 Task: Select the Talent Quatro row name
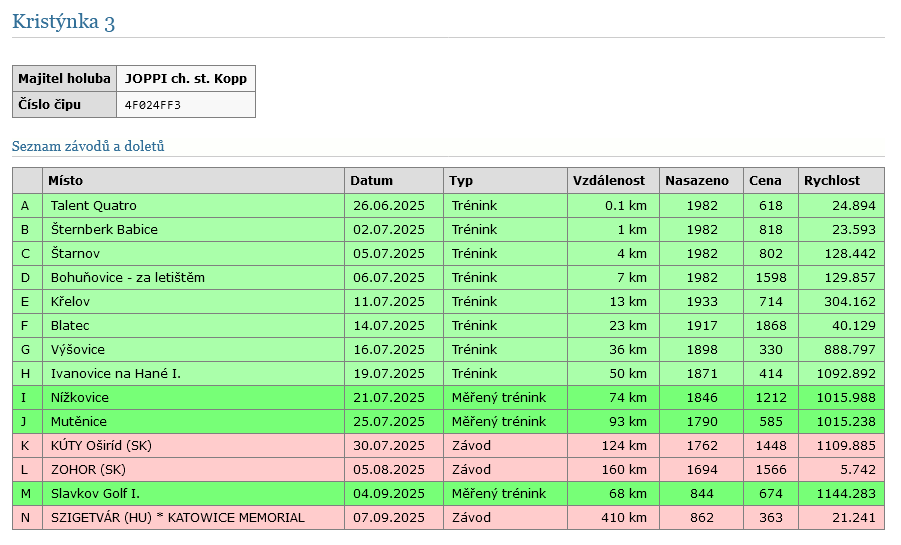point(94,206)
